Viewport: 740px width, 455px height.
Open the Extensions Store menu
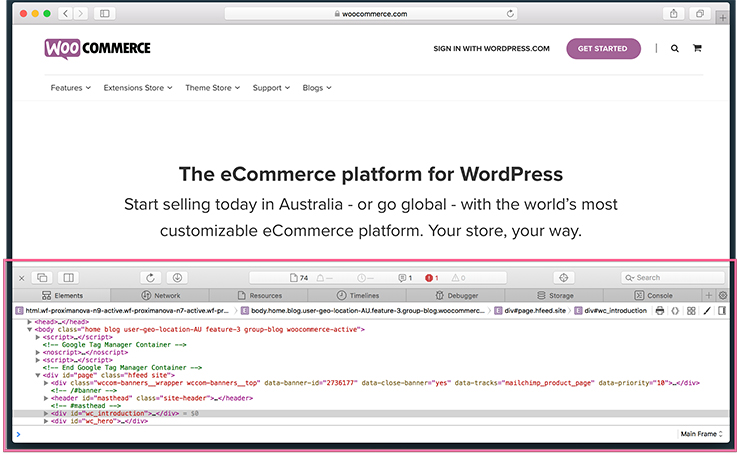[x=138, y=88]
